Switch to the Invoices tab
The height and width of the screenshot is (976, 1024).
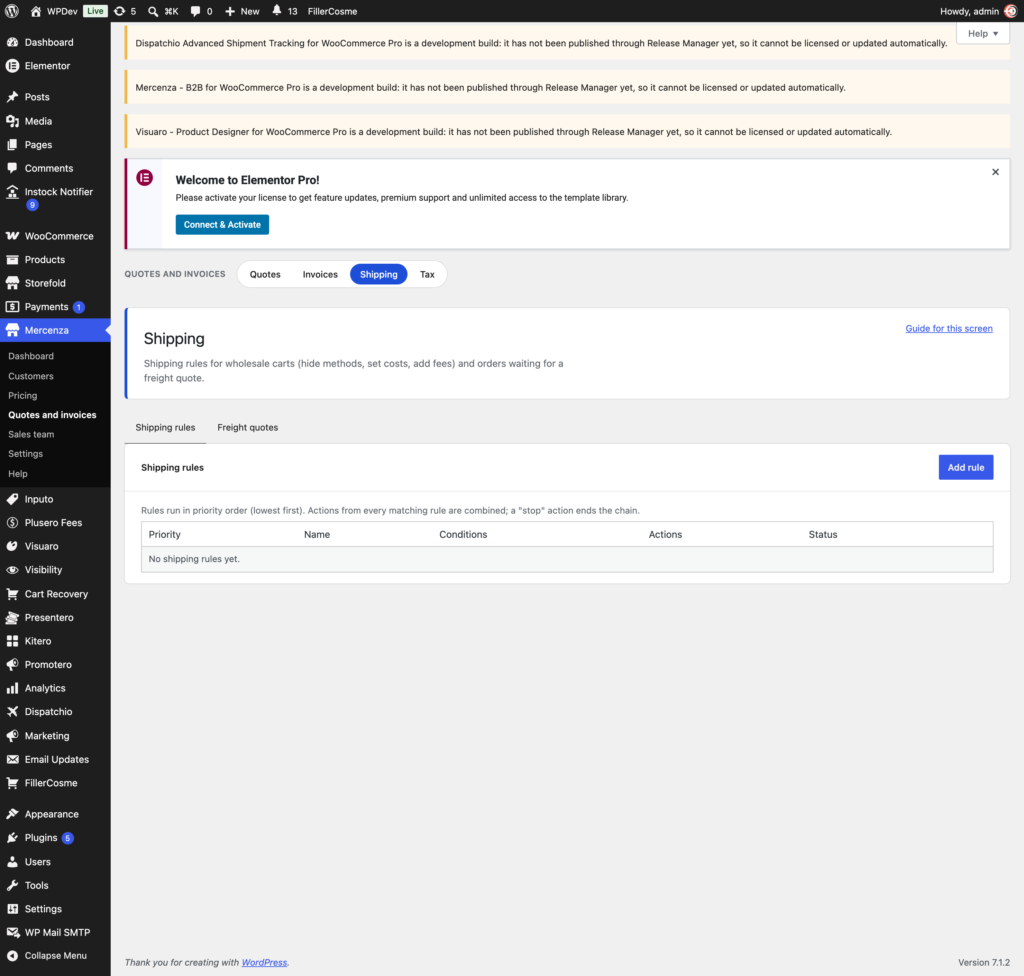(320, 274)
